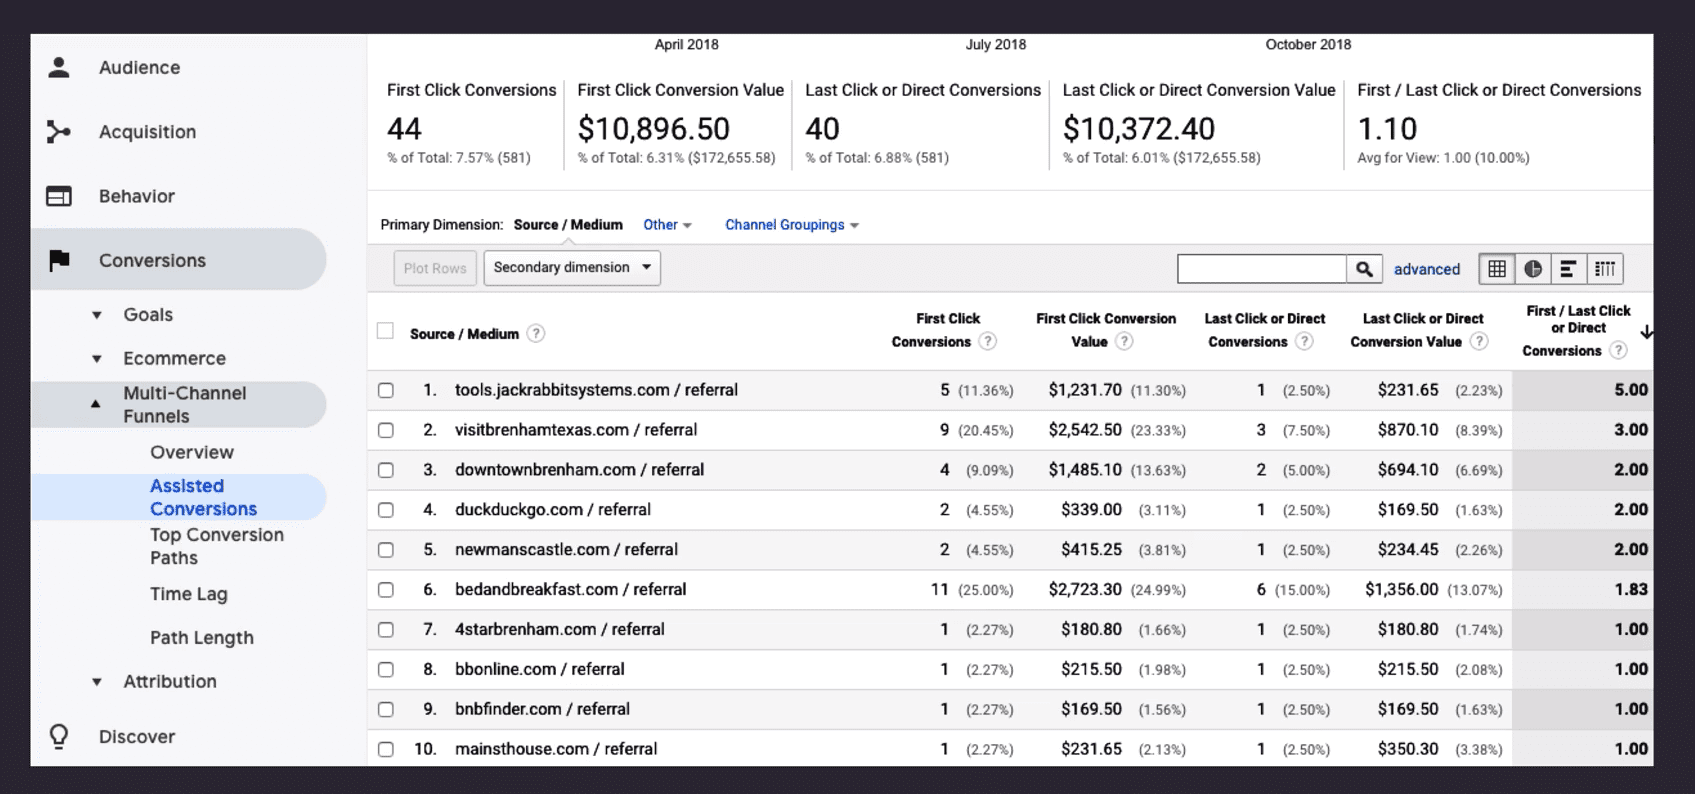Image resolution: width=1695 pixels, height=794 pixels.
Task: Show help for Last Click or Direct Conversions
Action: pos(1304,342)
